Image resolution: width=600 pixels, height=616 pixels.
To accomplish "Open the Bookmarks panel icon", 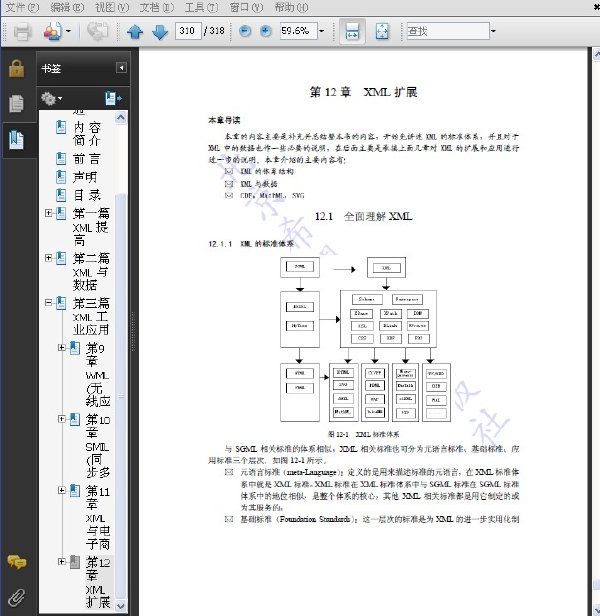I will tap(17, 139).
